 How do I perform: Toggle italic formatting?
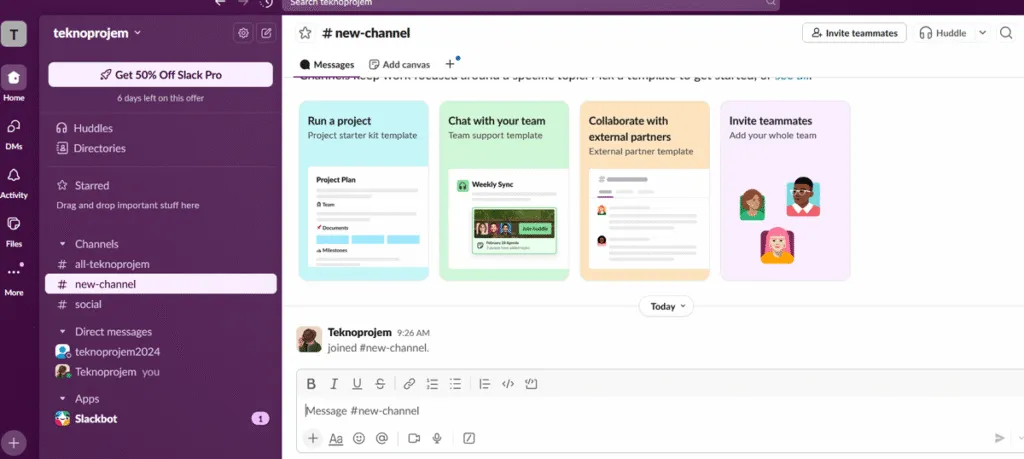pos(334,384)
